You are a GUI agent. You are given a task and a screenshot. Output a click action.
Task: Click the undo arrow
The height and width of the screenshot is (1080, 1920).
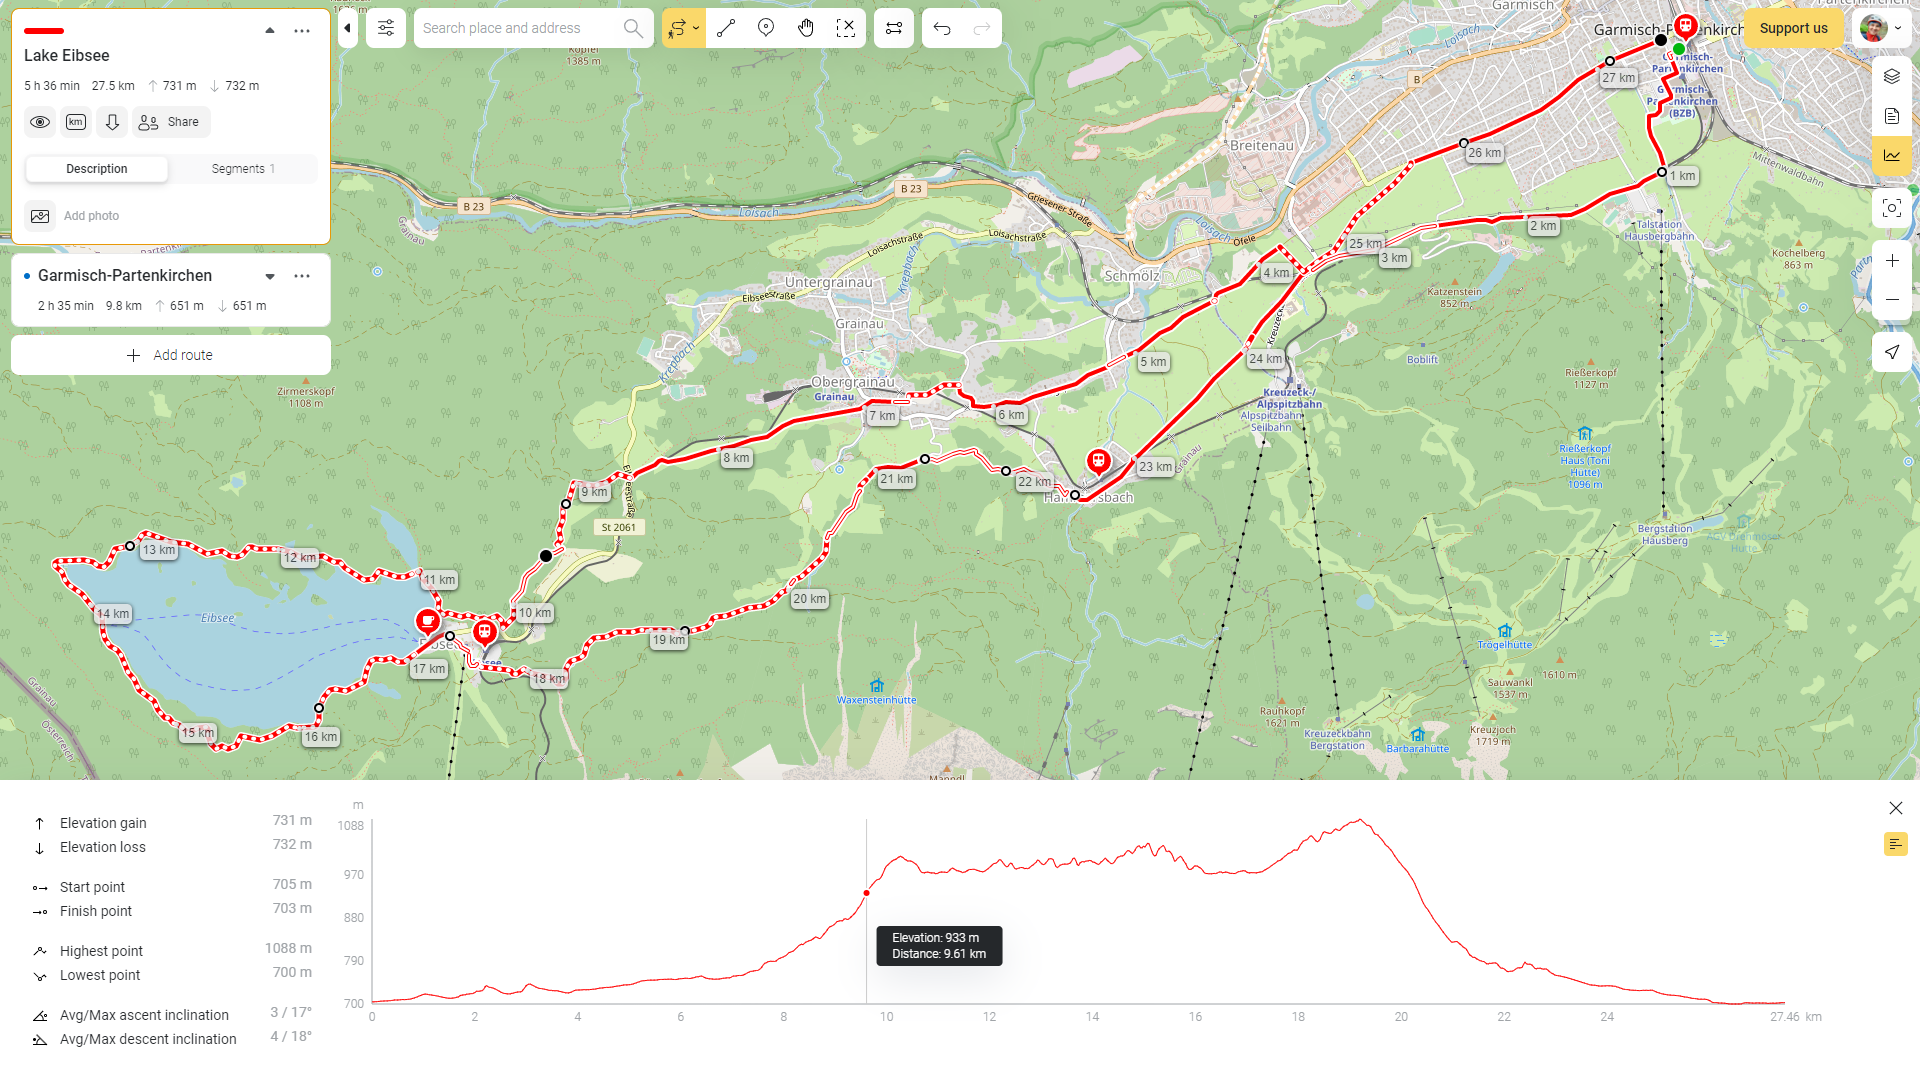942,28
